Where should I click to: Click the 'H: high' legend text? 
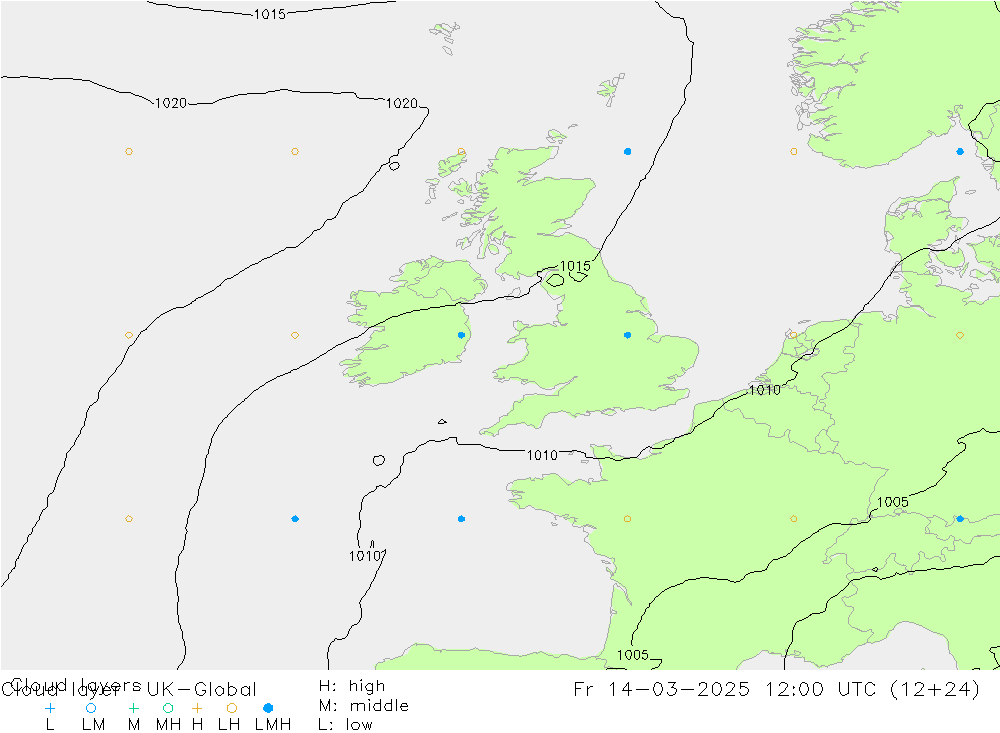pos(351,686)
